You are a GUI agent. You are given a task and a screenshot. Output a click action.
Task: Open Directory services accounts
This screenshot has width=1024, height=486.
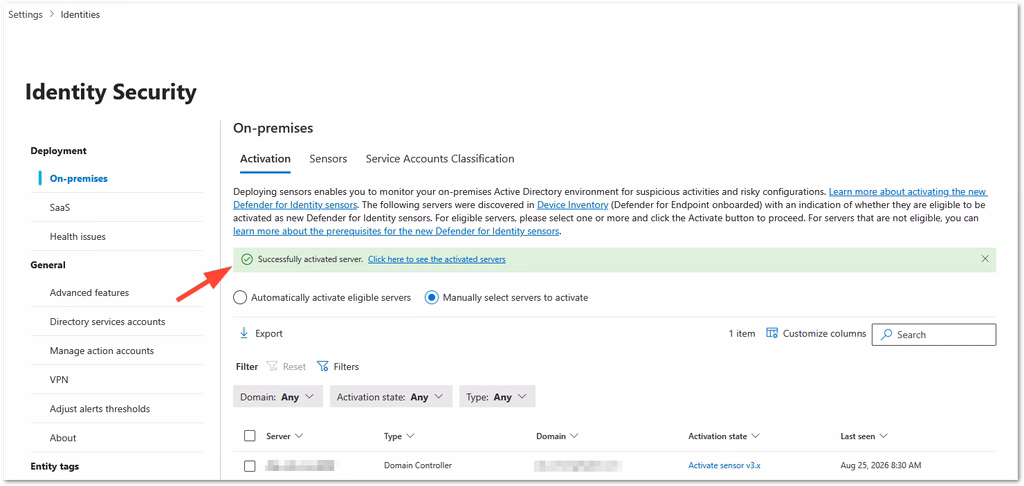tap(107, 321)
